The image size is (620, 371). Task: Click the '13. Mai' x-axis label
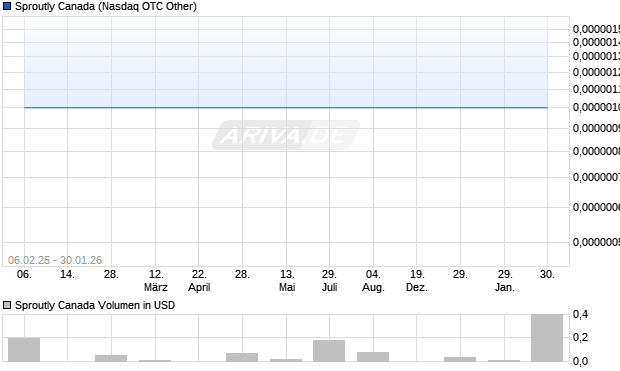[x=287, y=280]
